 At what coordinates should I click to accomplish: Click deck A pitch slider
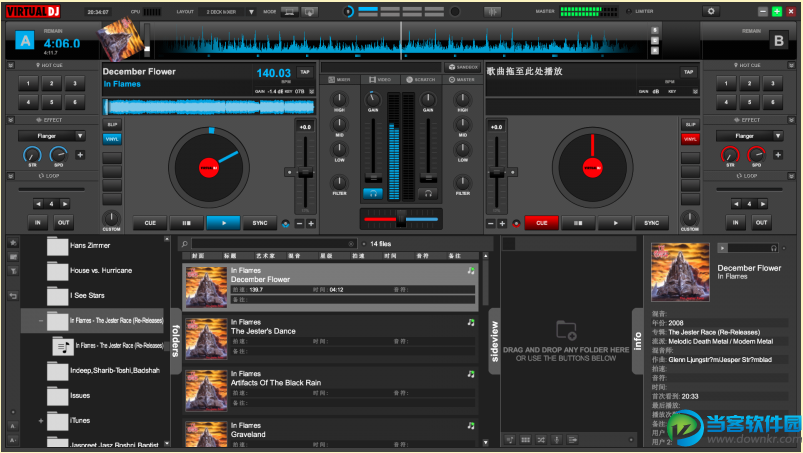coord(305,172)
